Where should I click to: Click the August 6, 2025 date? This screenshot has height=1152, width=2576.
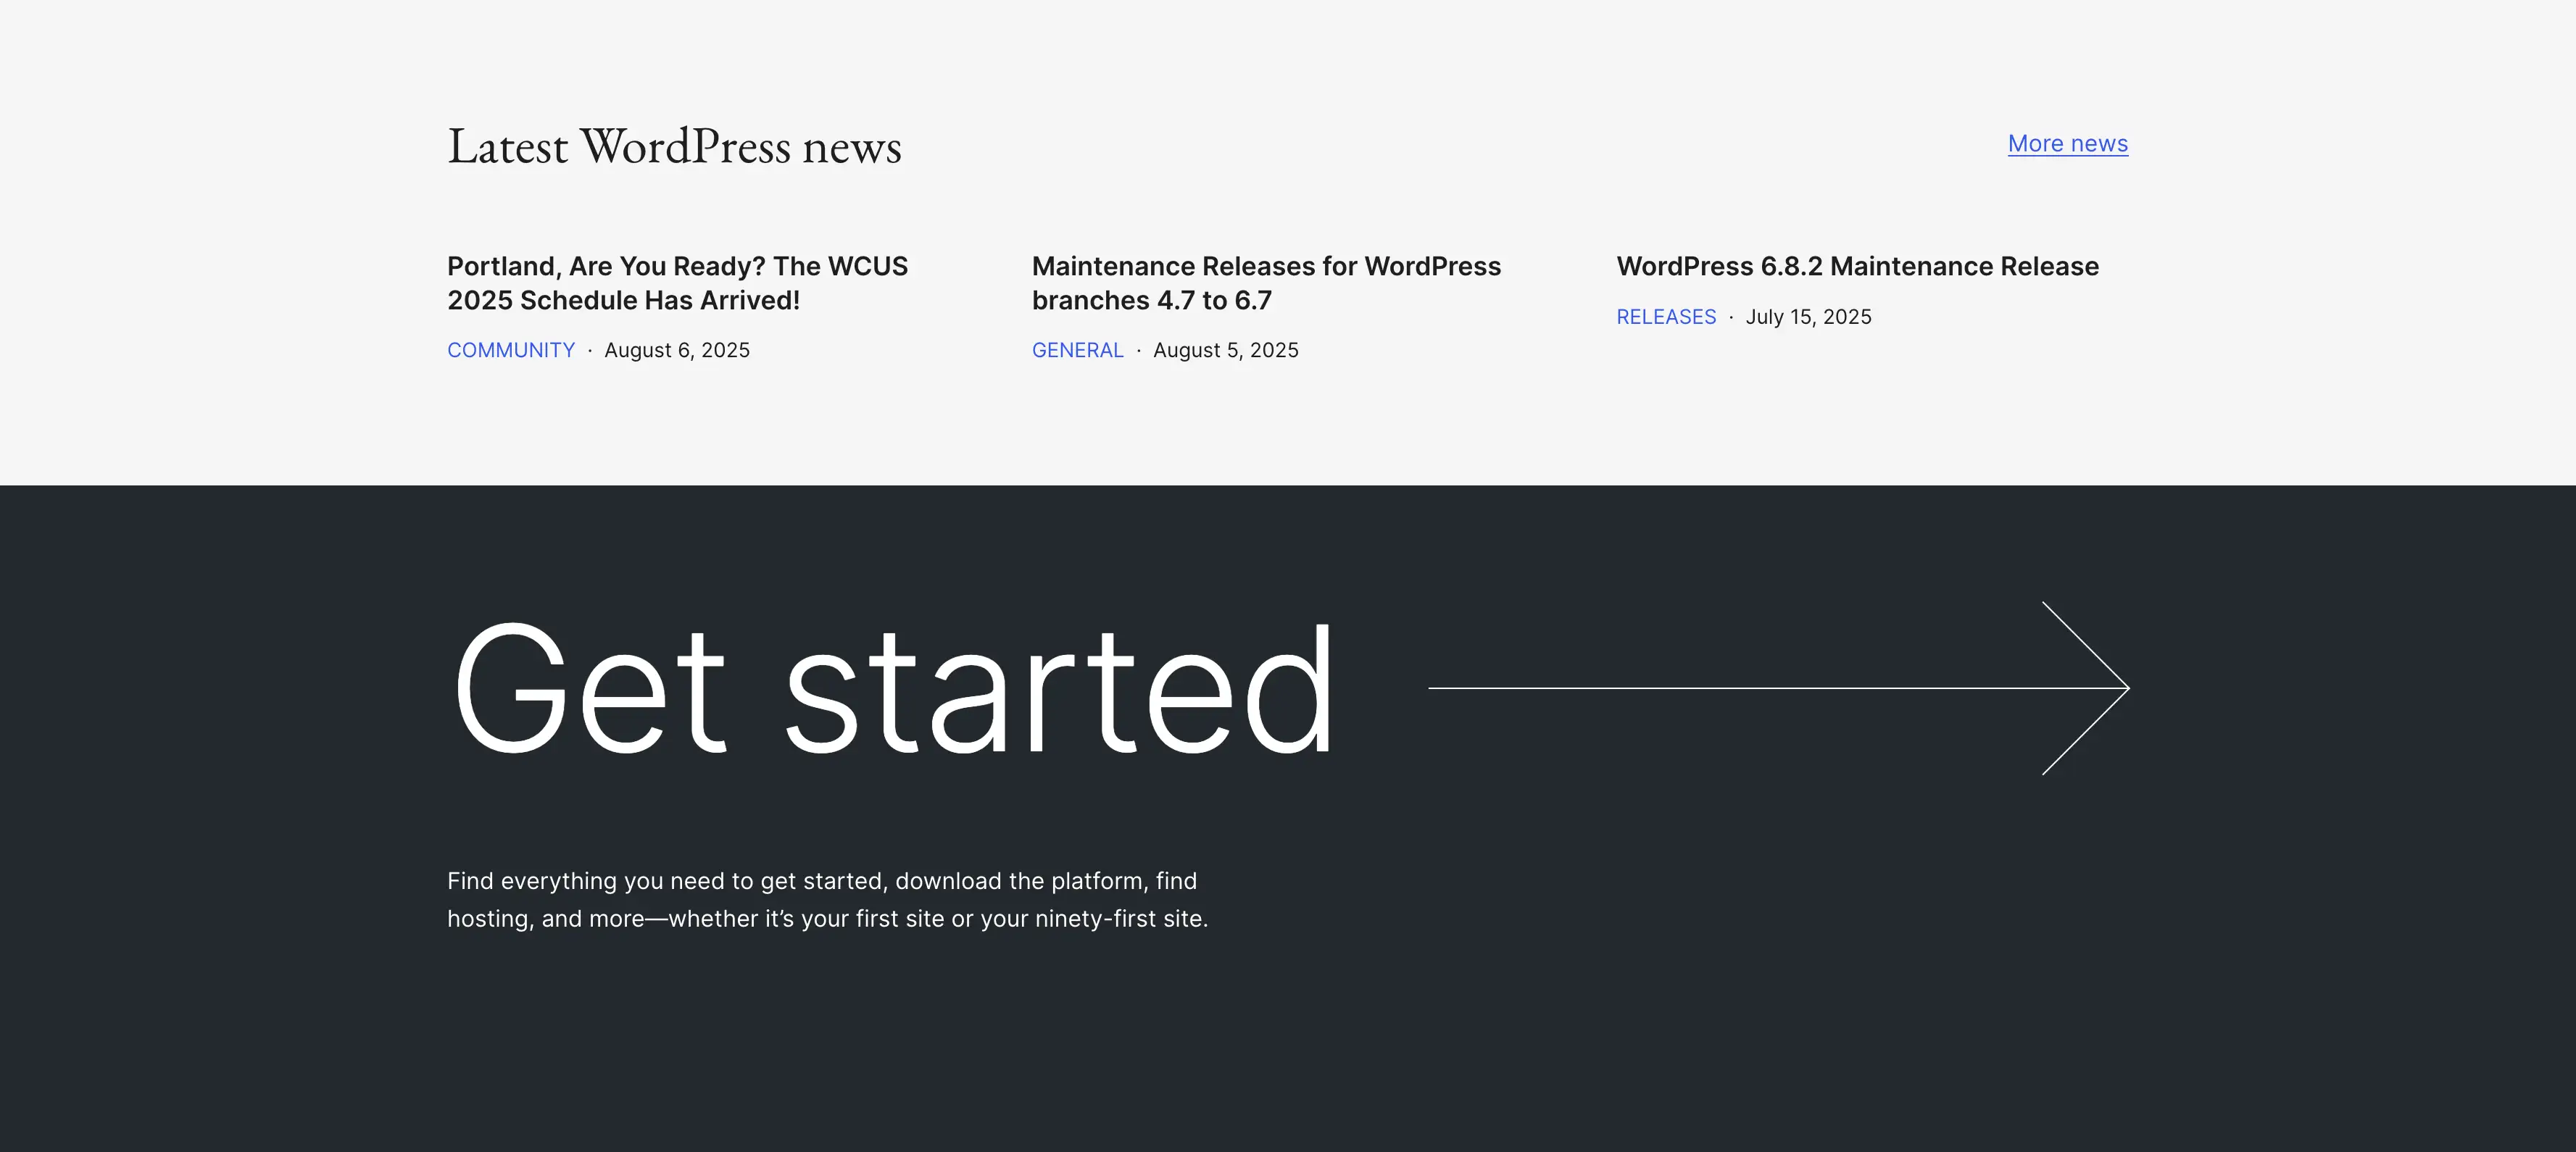click(x=677, y=350)
